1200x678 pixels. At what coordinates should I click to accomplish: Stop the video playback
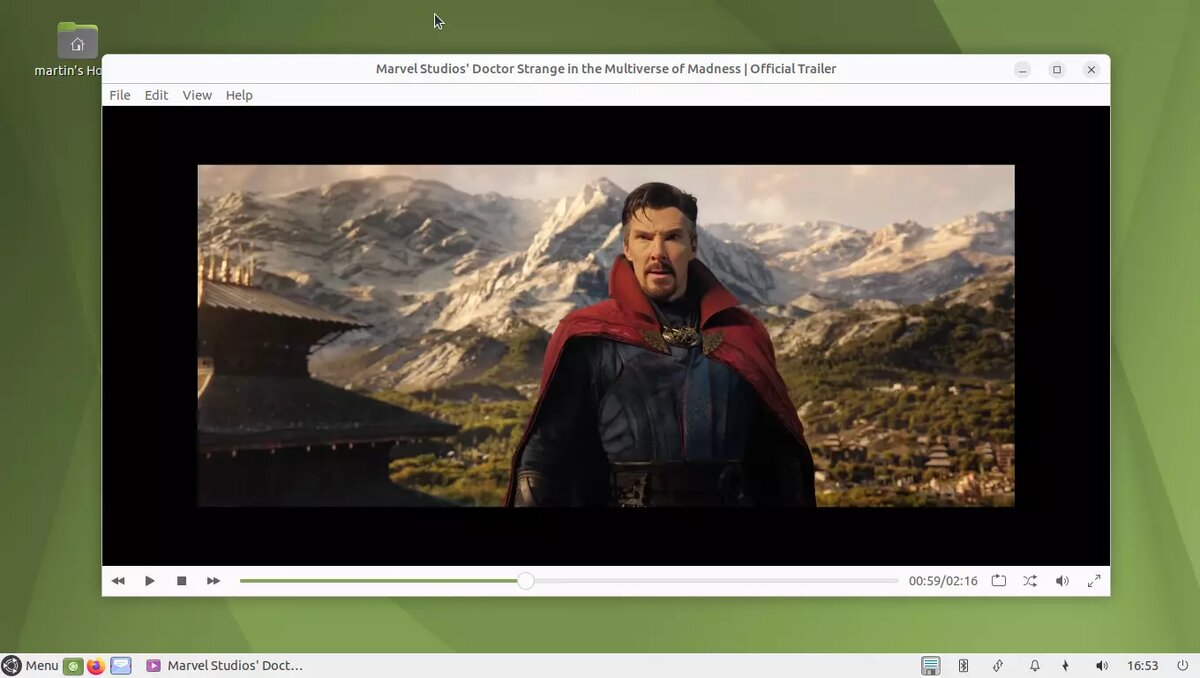[x=181, y=580]
